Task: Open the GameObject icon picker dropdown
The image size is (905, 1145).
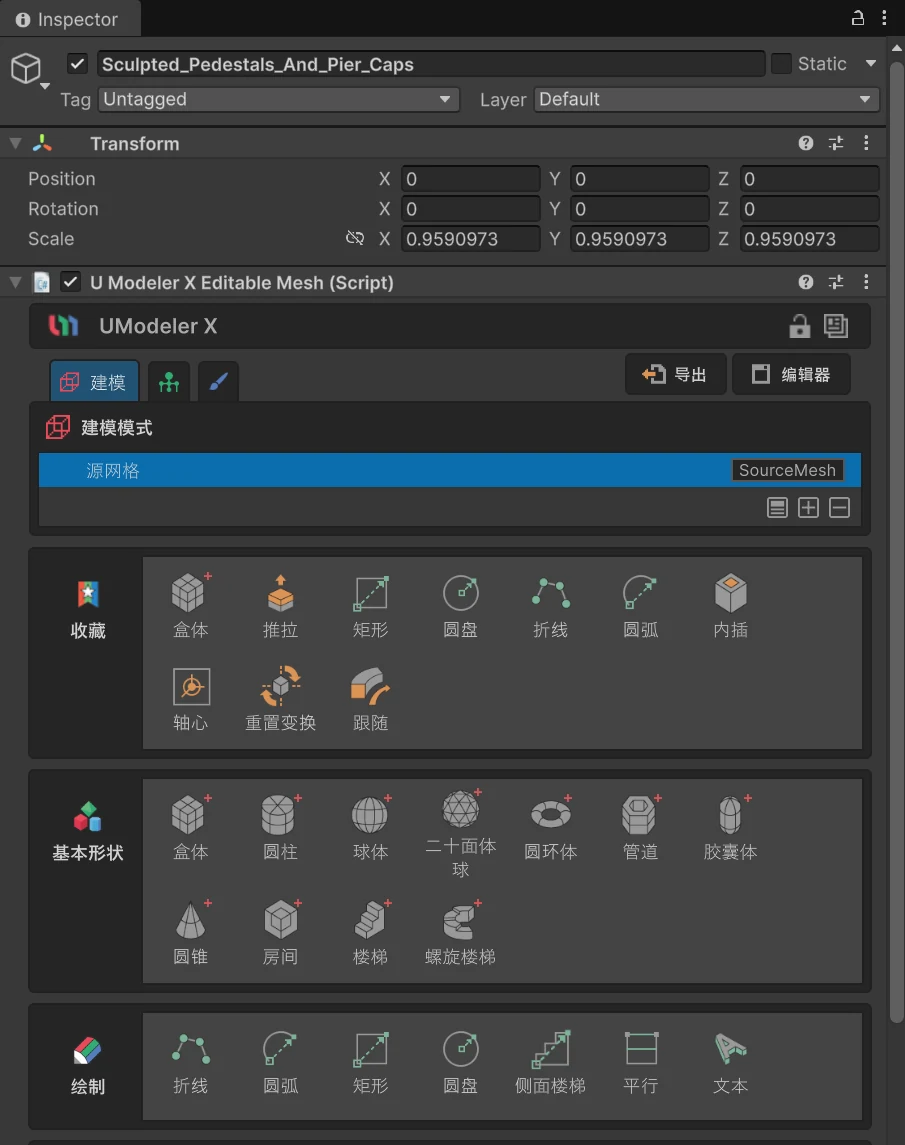Action: click(x=29, y=70)
